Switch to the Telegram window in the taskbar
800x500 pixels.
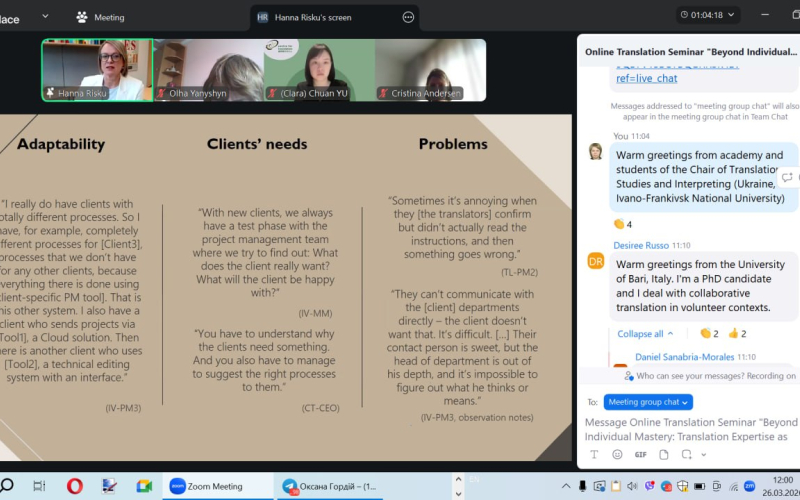329,486
